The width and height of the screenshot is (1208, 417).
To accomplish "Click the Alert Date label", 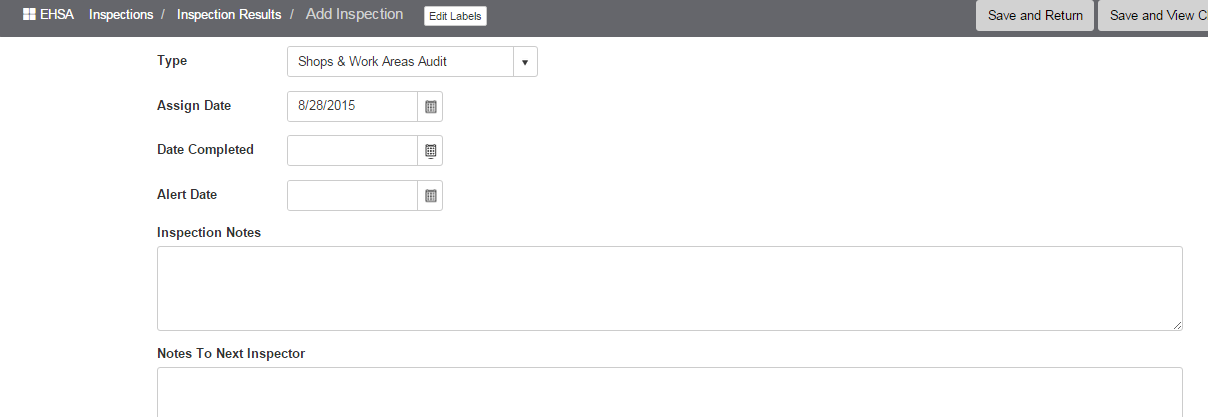I will [187, 195].
